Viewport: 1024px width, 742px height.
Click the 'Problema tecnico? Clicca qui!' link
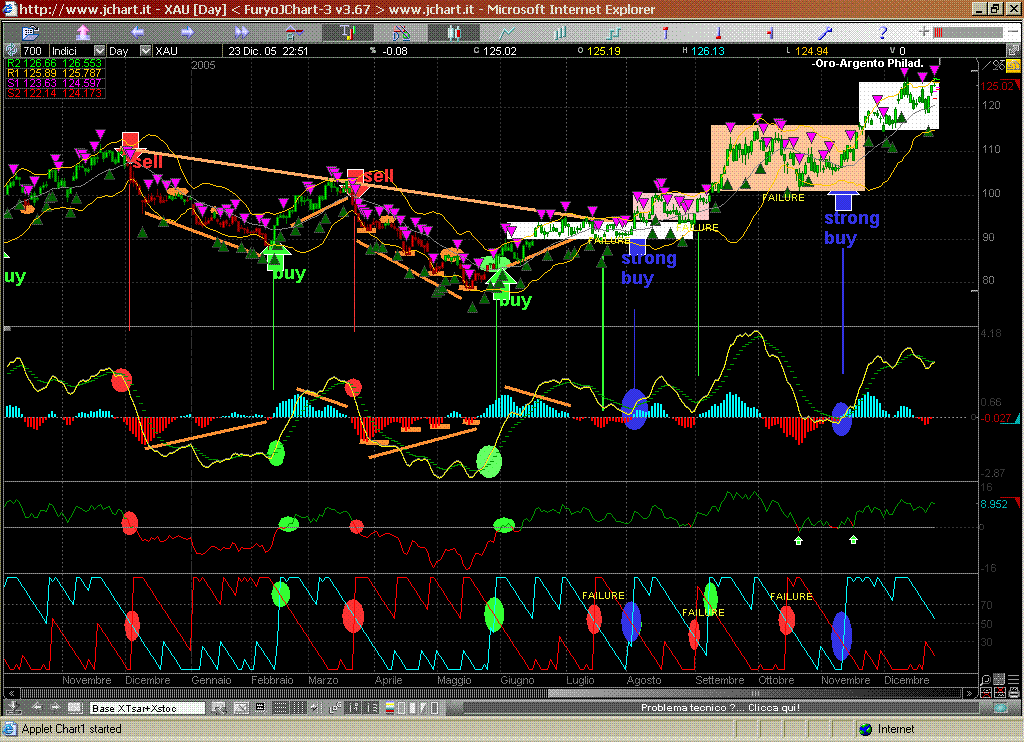click(720, 708)
